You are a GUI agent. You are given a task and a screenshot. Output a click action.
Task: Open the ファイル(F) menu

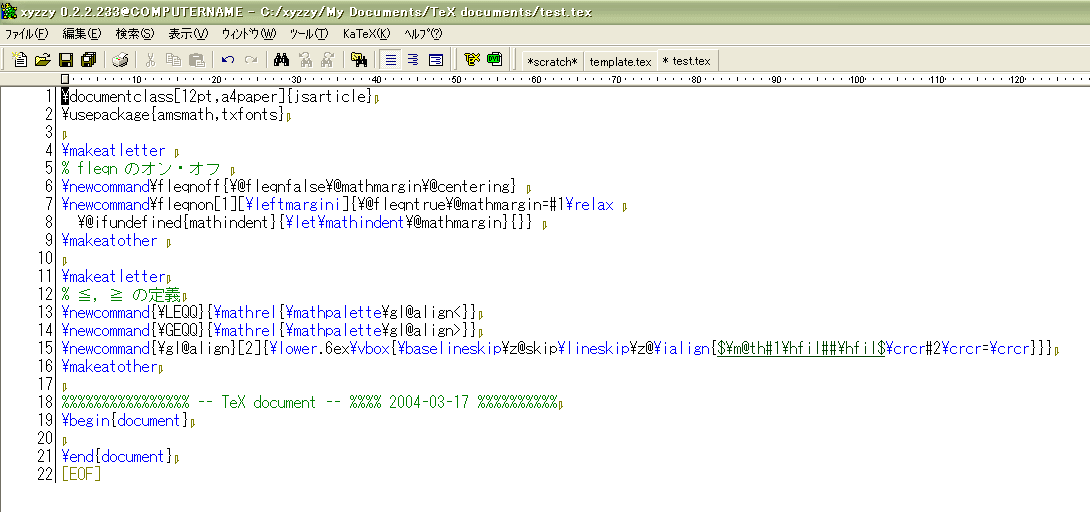(x=26, y=33)
